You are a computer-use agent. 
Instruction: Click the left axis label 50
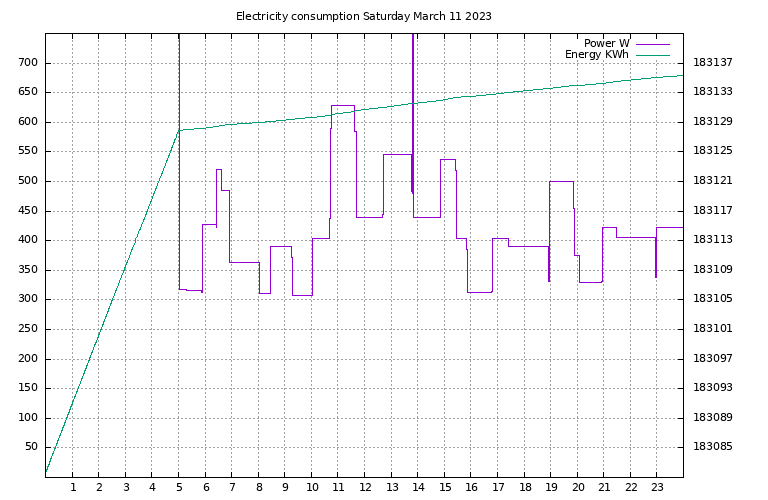31,447
